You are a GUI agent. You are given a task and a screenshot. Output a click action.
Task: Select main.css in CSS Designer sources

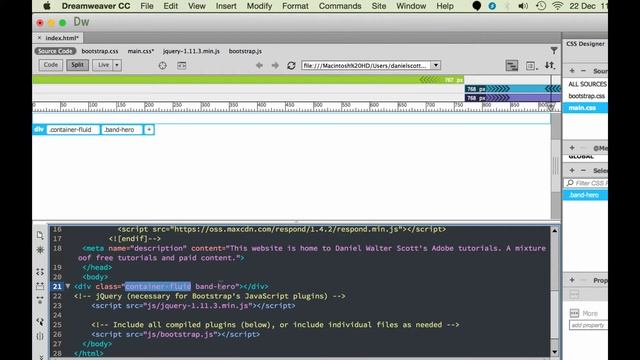click(586, 108)
